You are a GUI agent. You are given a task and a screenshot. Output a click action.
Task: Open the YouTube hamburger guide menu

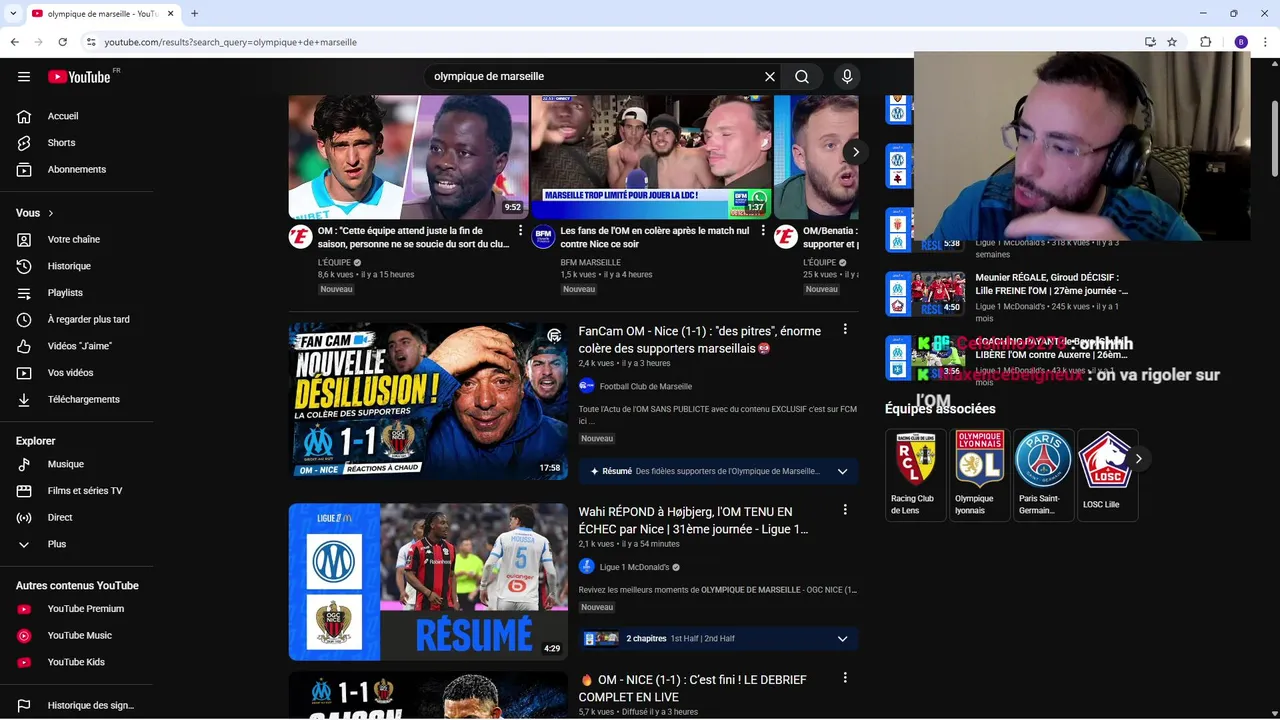(24, 77)
